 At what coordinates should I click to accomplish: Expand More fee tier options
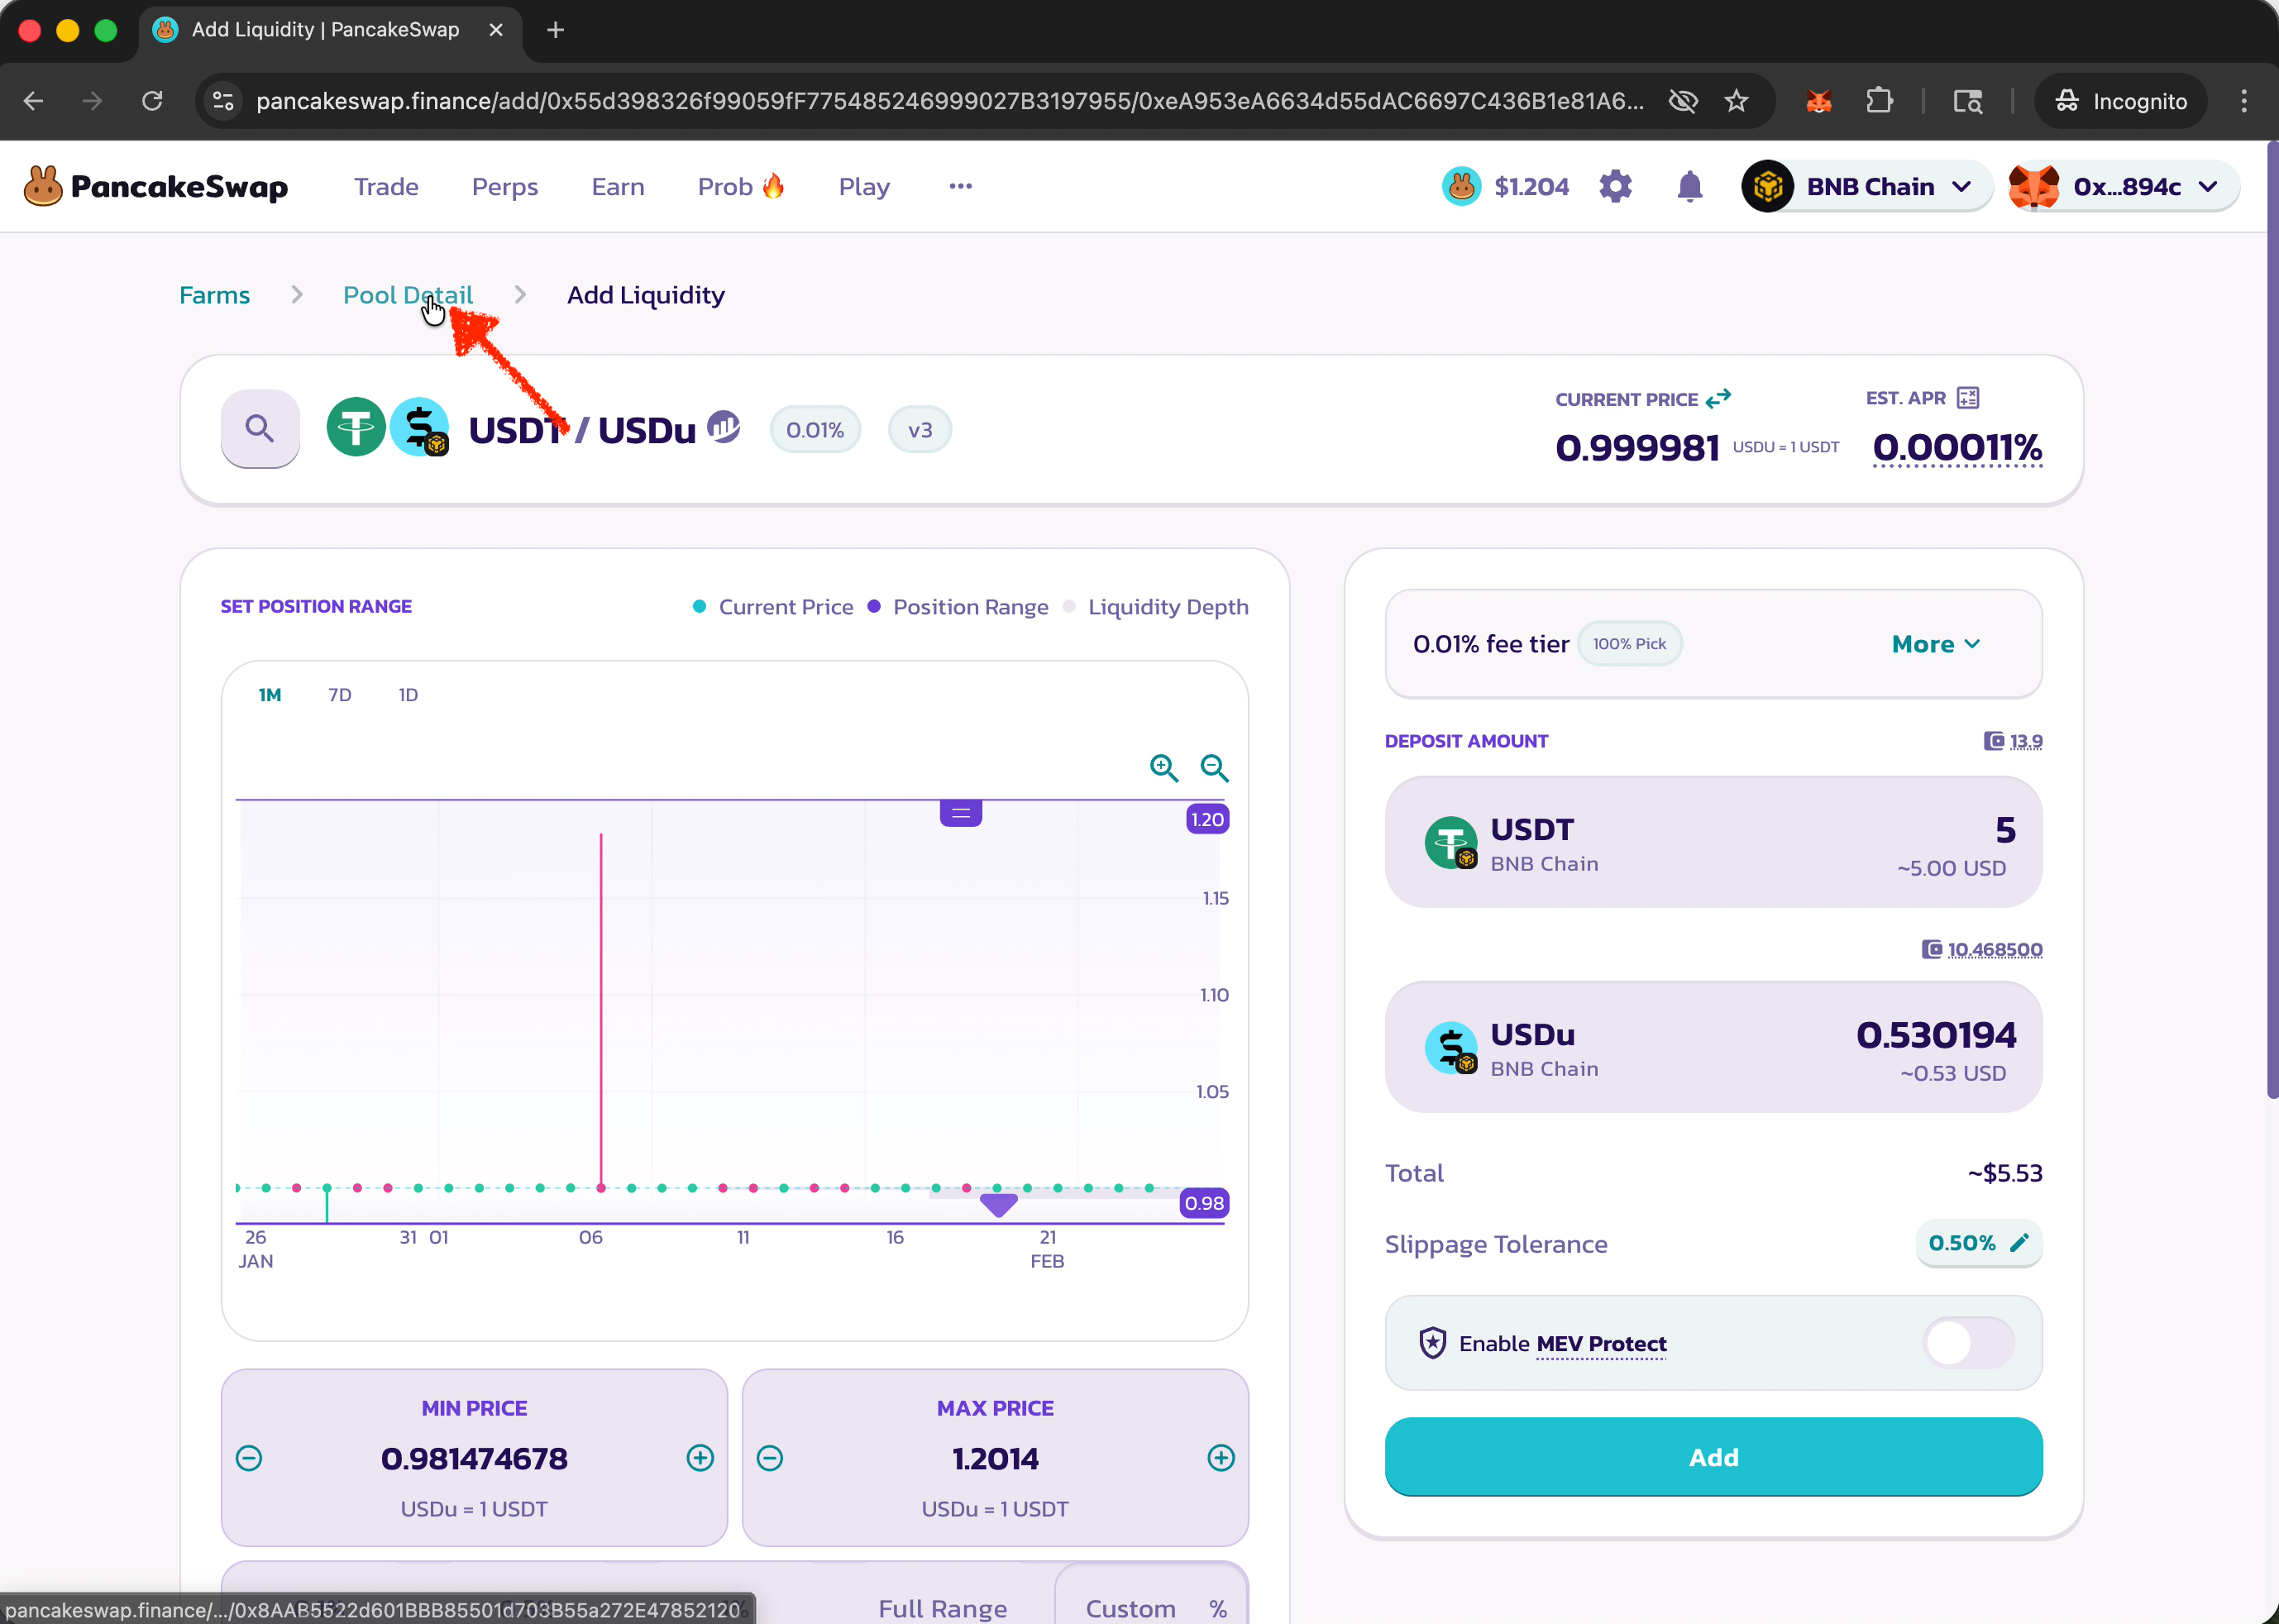[x=1935, y=644]
